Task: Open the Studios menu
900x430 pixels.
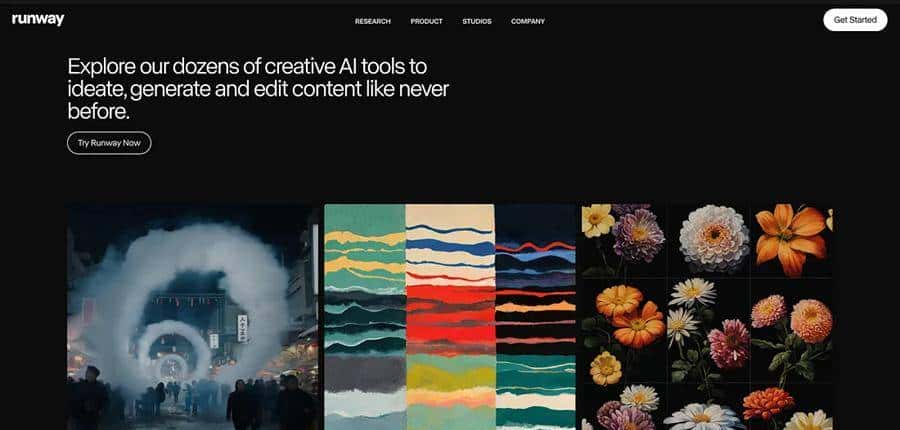Action: pyautogui.click(x=477, y=21)
